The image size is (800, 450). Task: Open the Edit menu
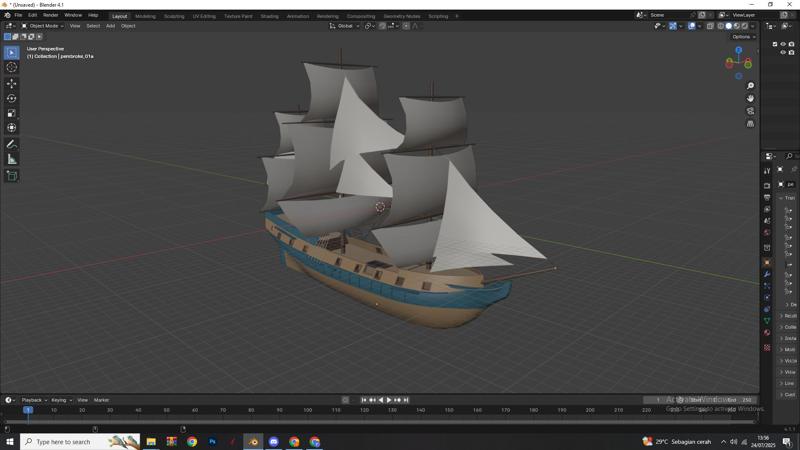33,15
